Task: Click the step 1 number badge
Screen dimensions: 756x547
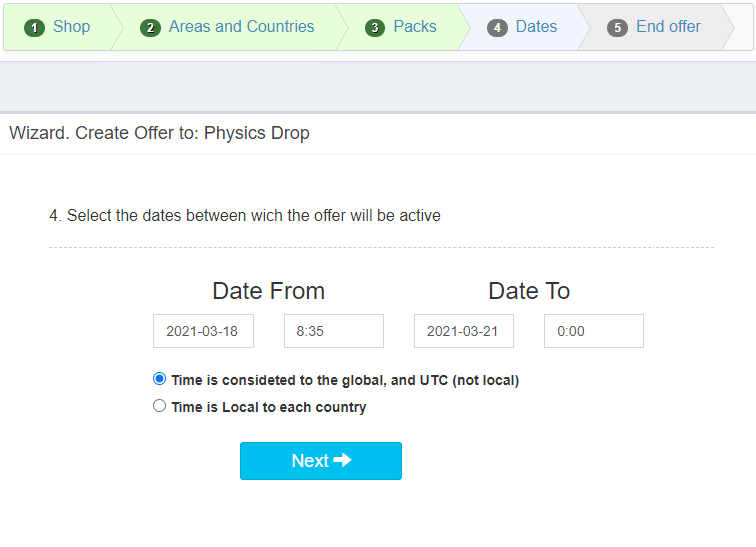Action: pos(34,27)
